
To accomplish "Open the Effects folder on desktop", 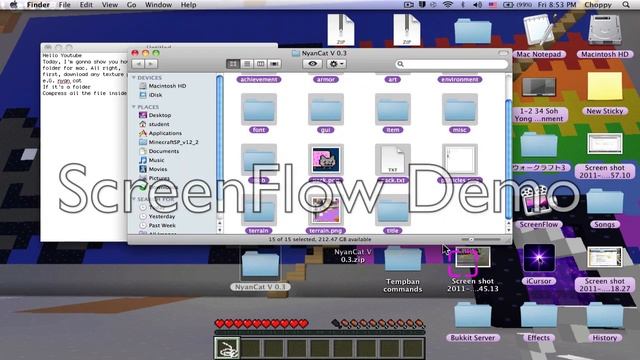I will pyautogui.click(x=538, y=315).
